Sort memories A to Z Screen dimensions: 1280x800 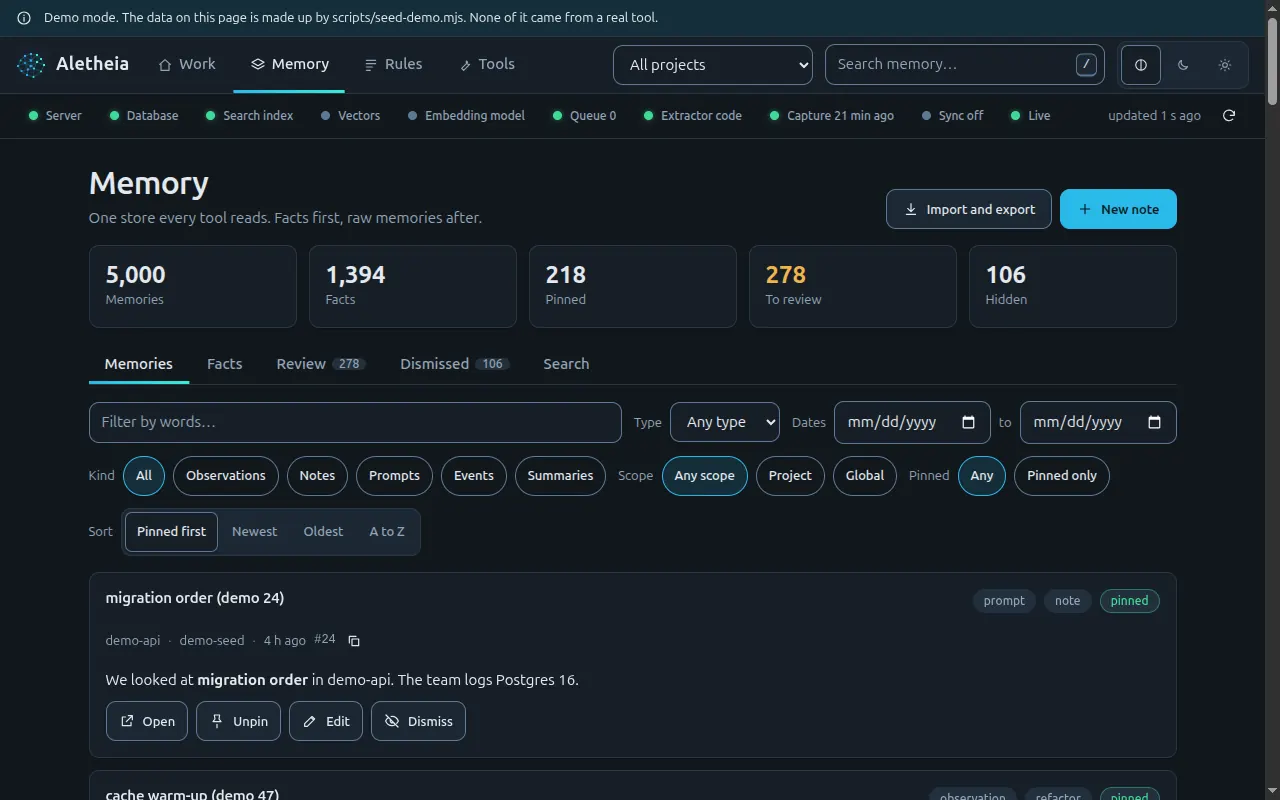coord(387,532)
